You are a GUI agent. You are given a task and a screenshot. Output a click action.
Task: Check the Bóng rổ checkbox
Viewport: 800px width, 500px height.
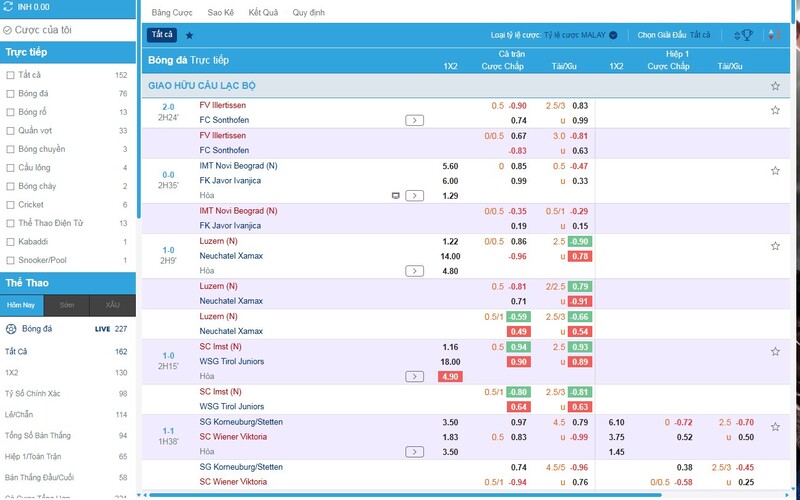coord(10,112)
